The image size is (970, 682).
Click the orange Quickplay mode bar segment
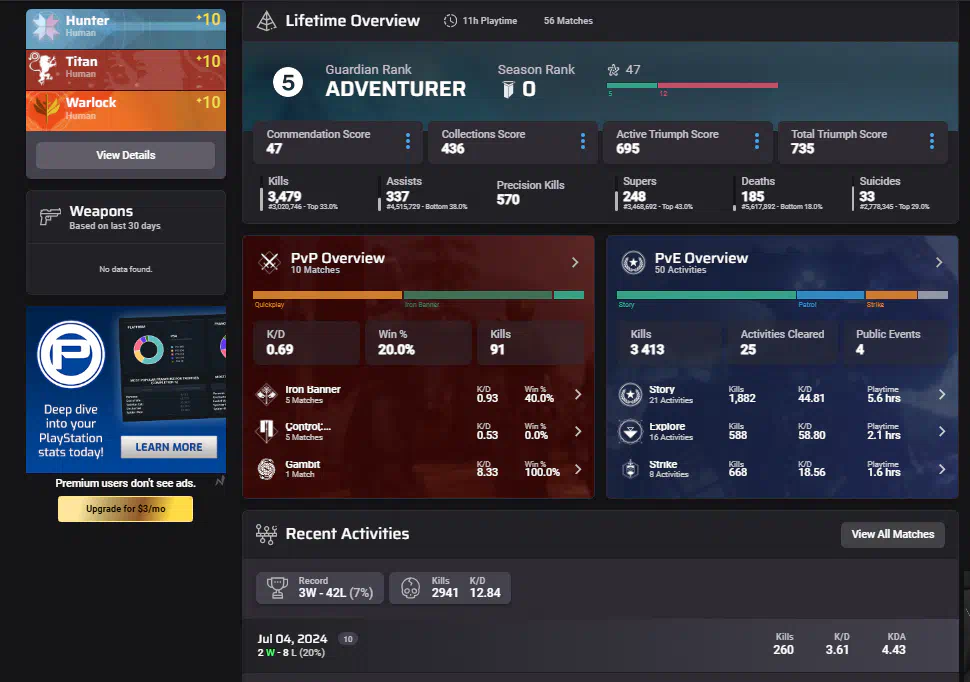[x=327, y=295]
